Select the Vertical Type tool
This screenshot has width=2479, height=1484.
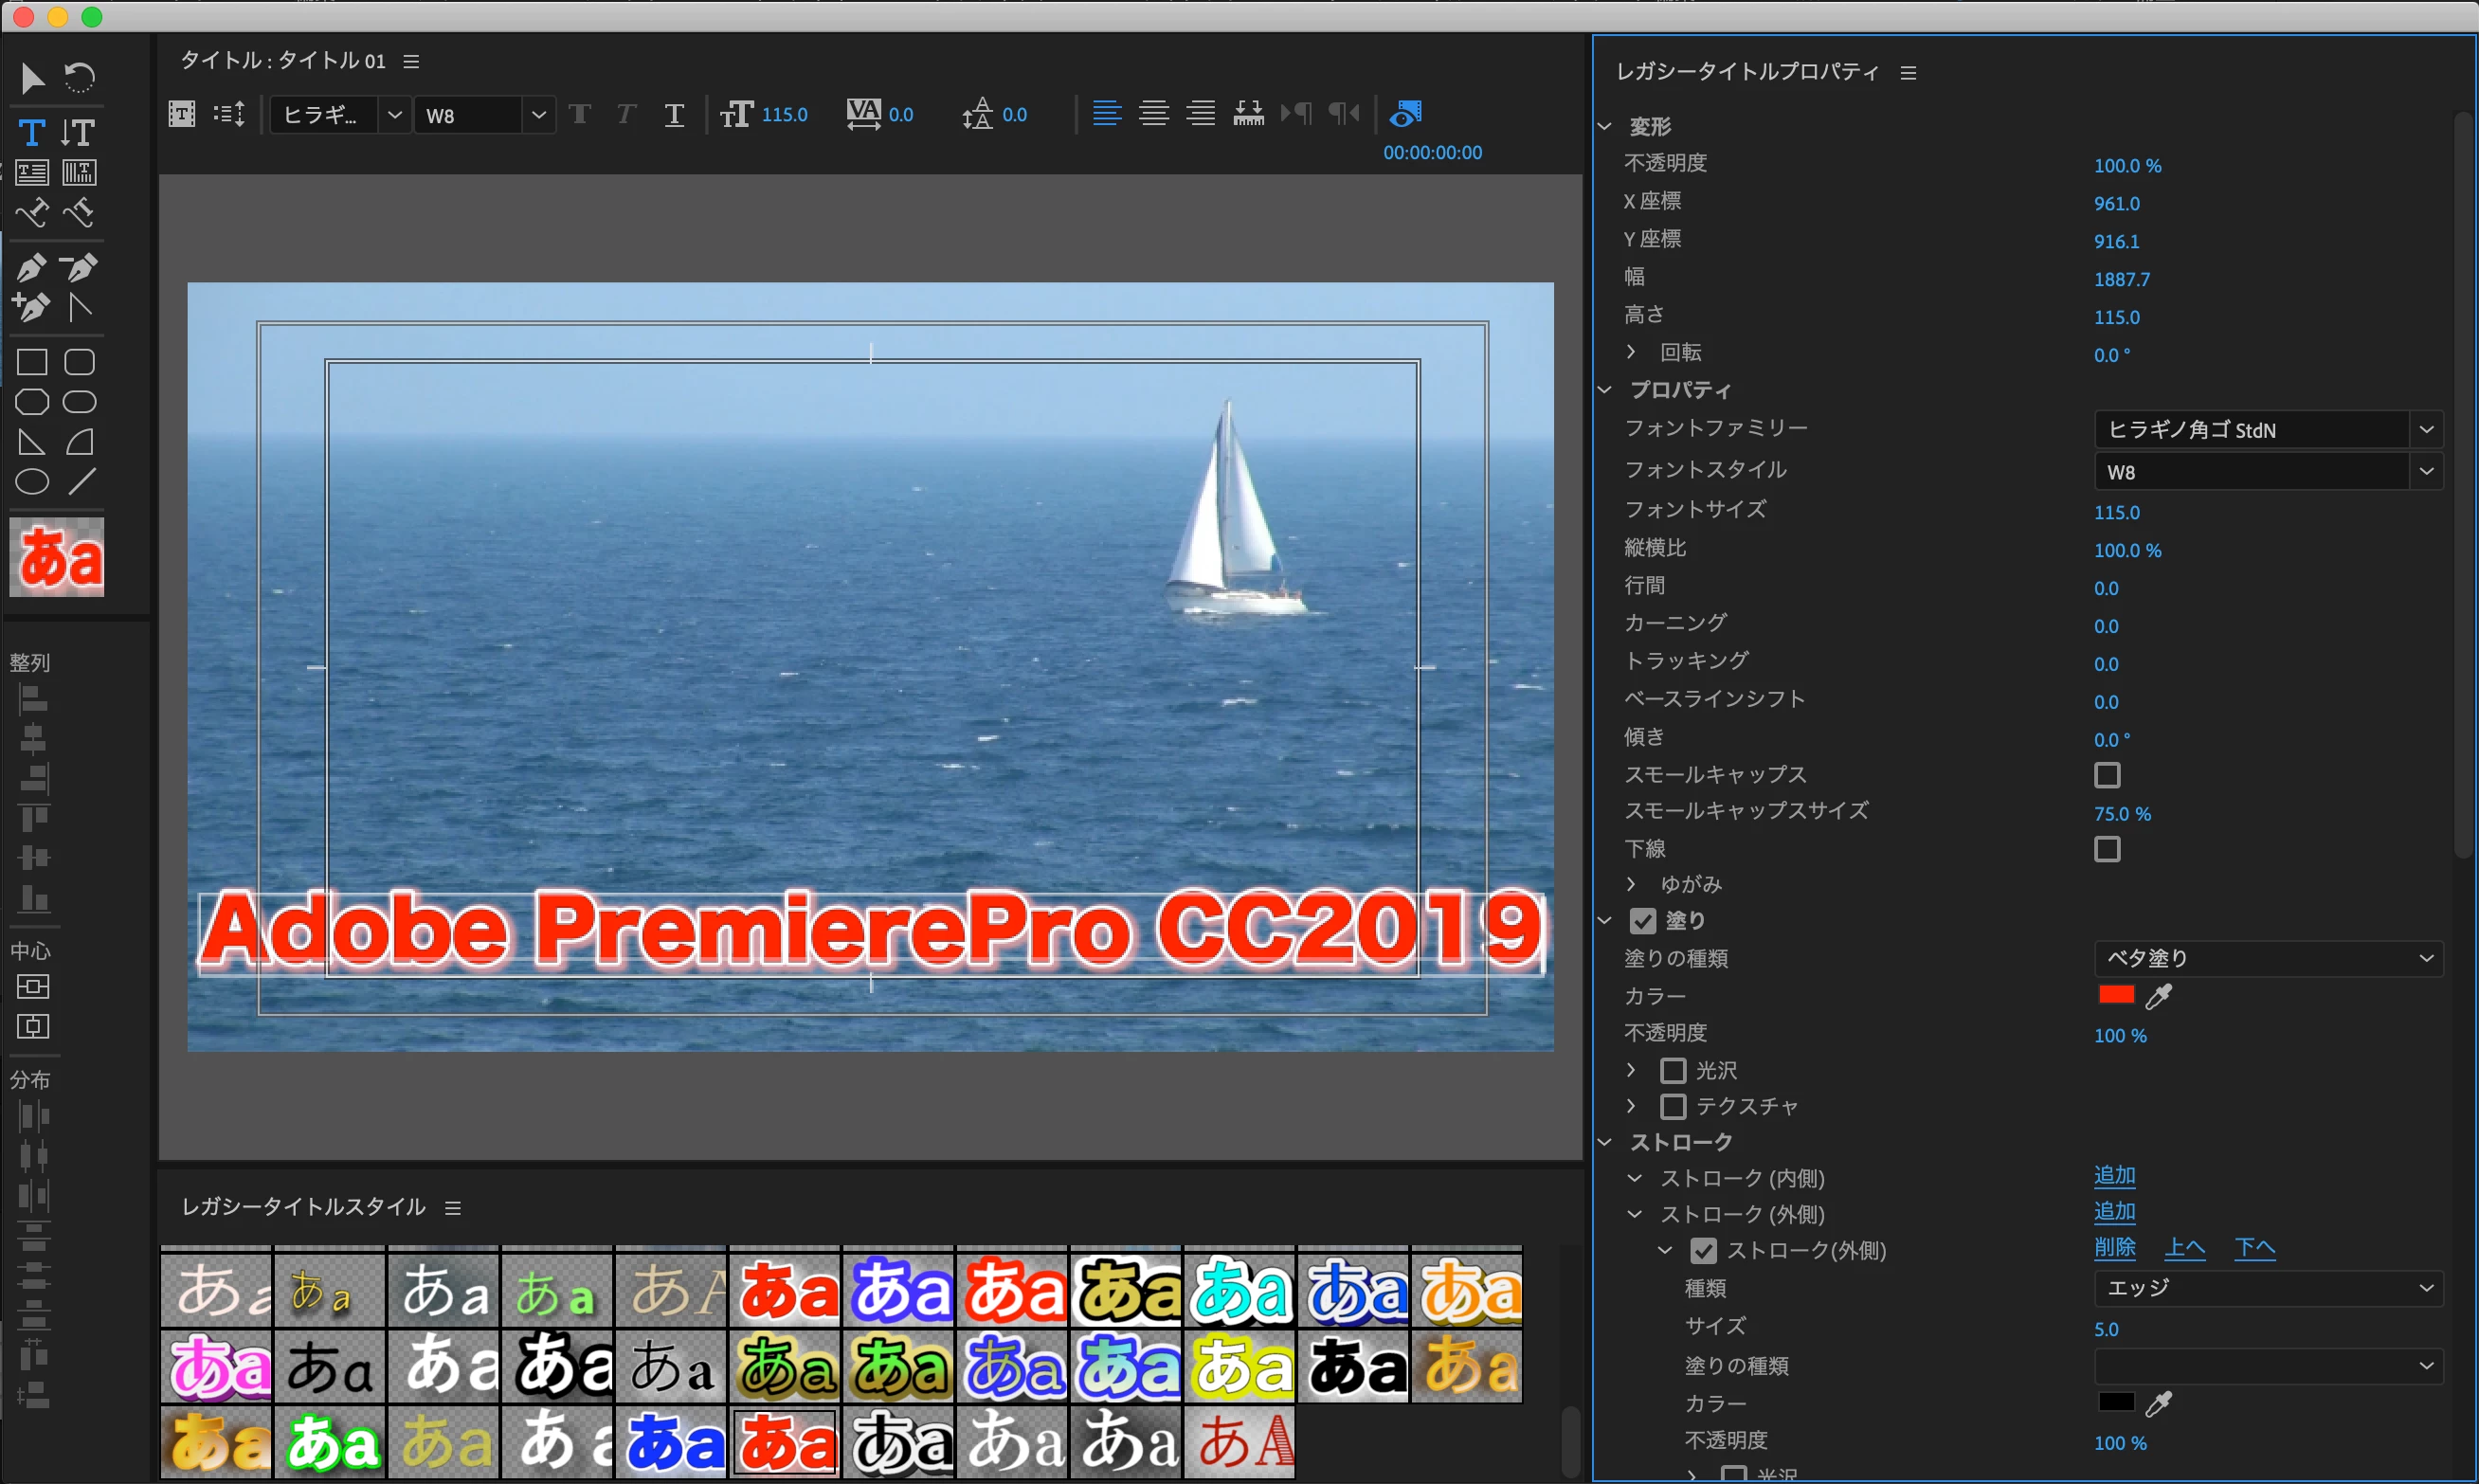click(x=78, y=133)
